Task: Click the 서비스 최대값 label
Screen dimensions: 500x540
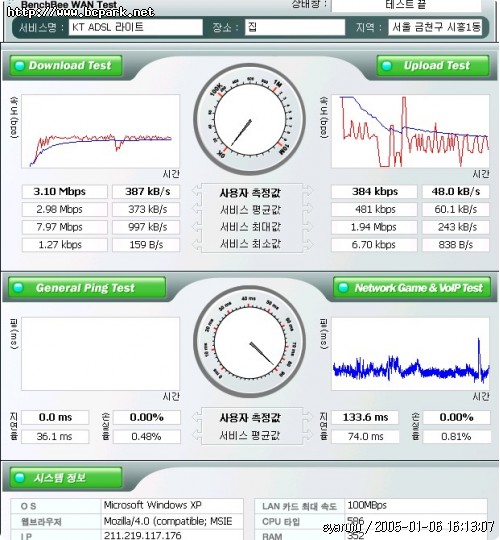Action: (x=250, y=227)
